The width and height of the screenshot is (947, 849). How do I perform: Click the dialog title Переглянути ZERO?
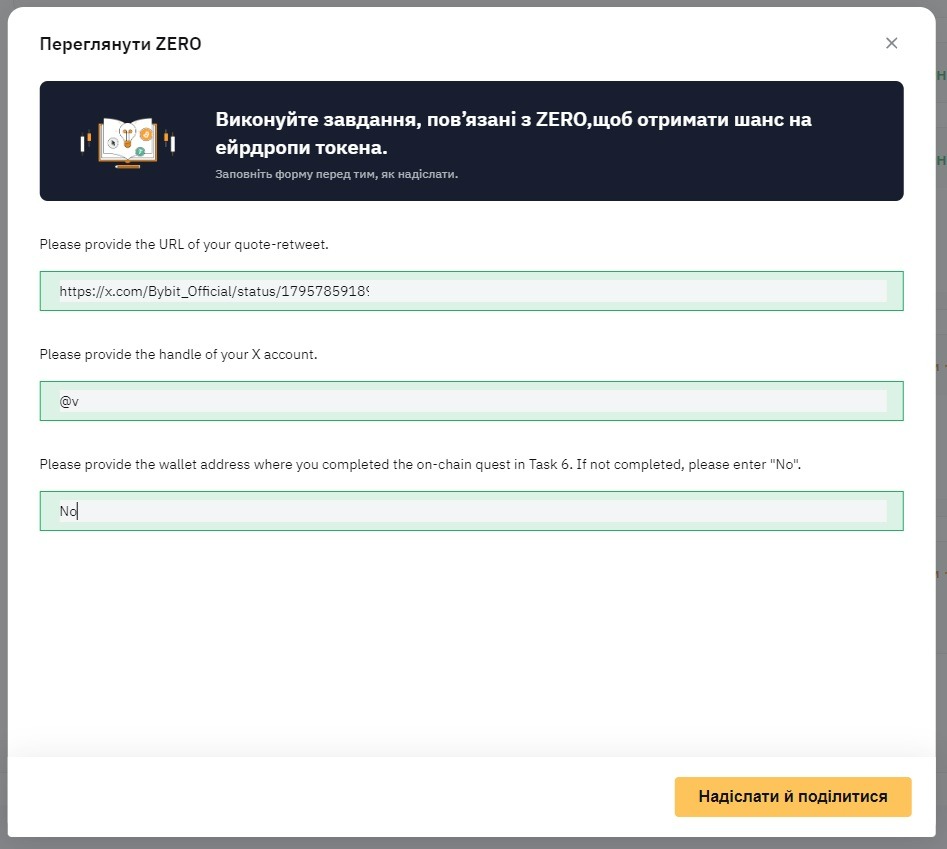click(120, 44)
